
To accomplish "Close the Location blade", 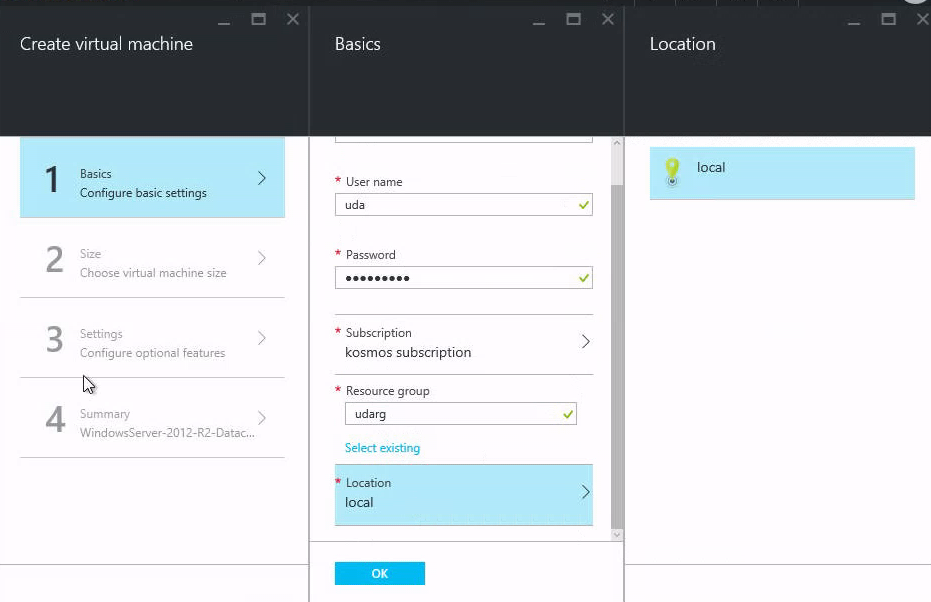I will [x=922, y=19].
